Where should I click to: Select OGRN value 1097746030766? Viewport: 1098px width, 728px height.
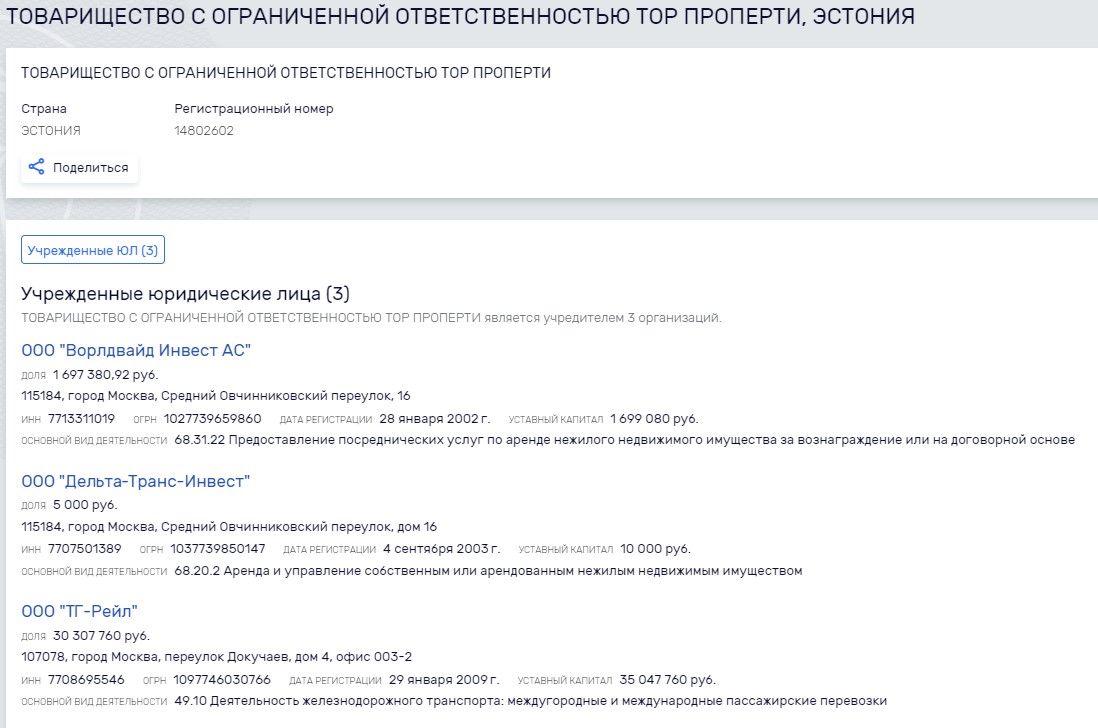[222, 680]
